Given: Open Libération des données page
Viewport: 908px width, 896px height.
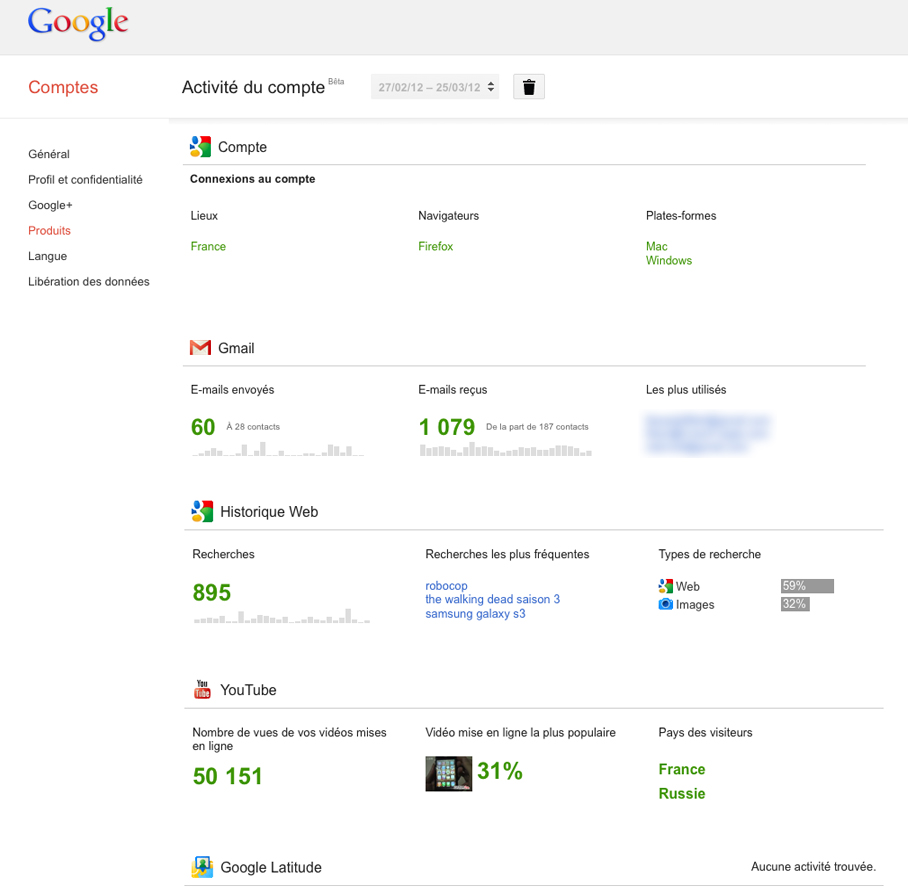Looking at the screenshot, I should coord(89,282).
